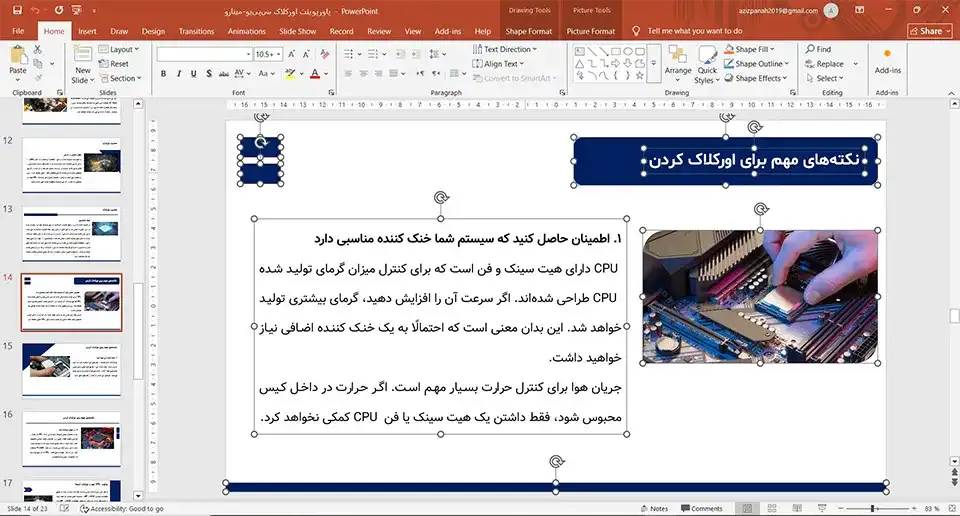Click the Paste clipboard icon

(18, 56)
